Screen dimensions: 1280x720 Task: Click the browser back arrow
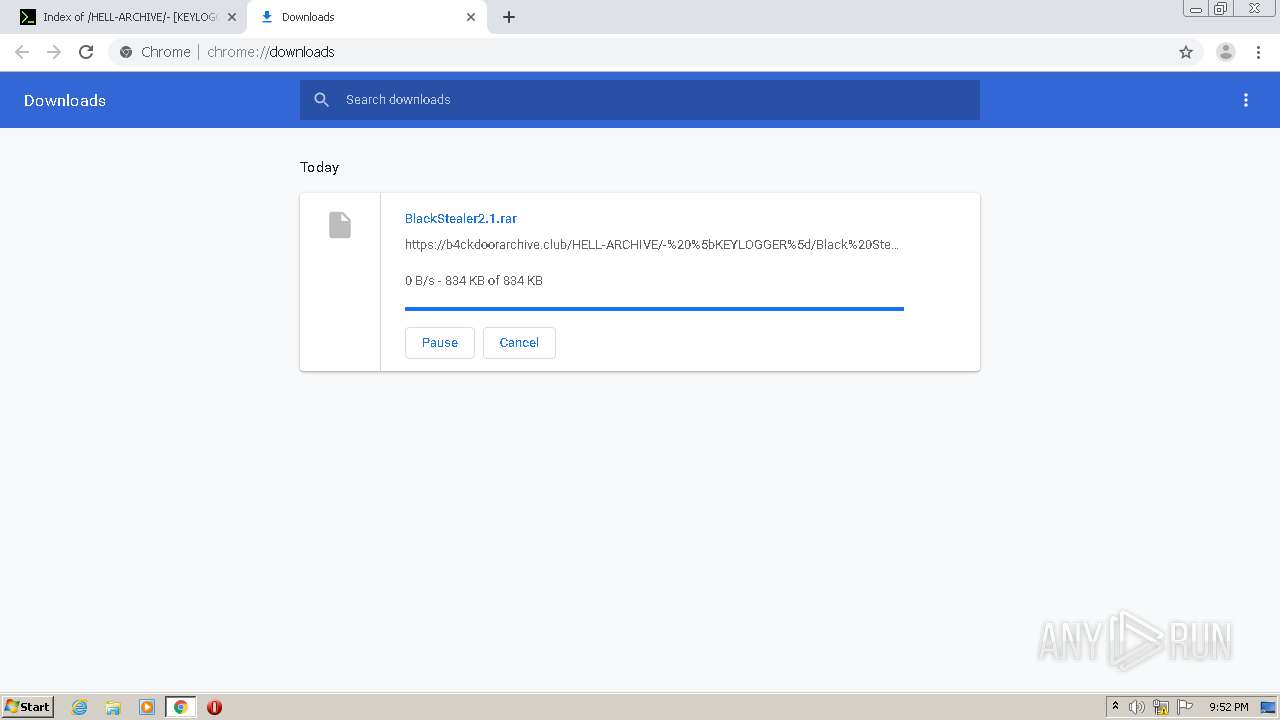[22, 52]
